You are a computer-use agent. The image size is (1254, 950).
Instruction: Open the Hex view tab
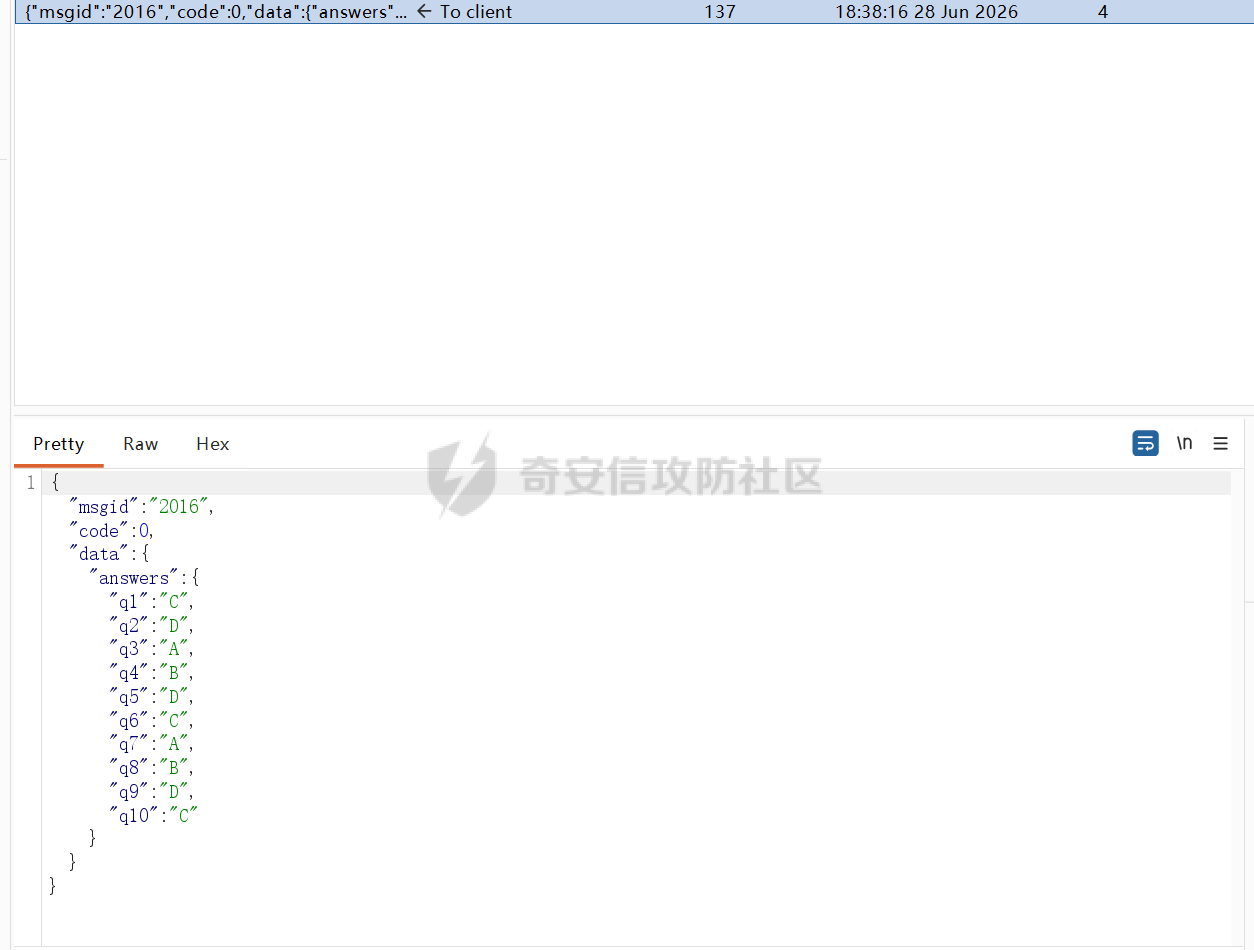click(213, 444)
